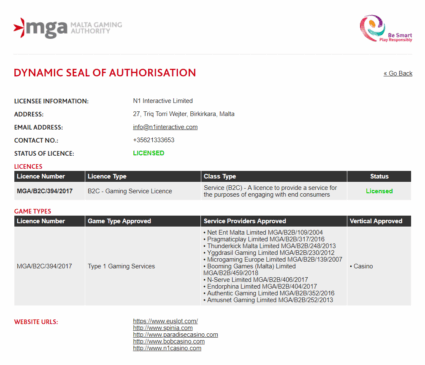Click the MGA Malta Gaming Authority logo
The height and width of the screenshot is (365, 425).
68,28
